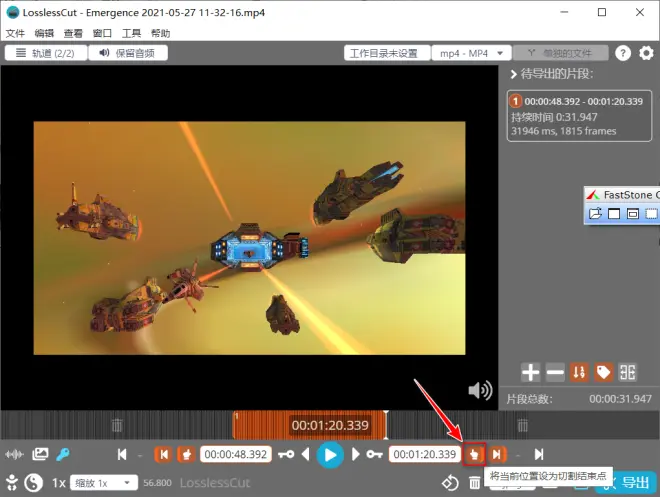Viewport: 660px width, 497px height.
Task: Set the cut end to the current position
Action: coord(474,454)
